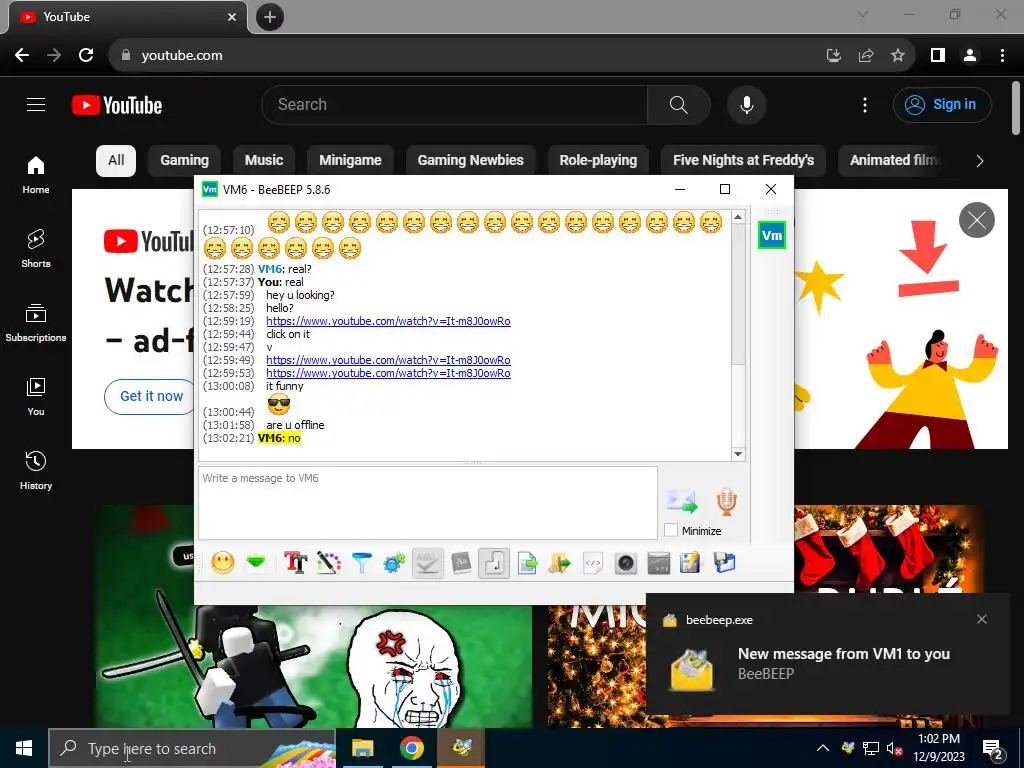Click YouTube voice search microphone
Image resolution: width=1024 pixels, height=768 pixels.
point(746,104)
